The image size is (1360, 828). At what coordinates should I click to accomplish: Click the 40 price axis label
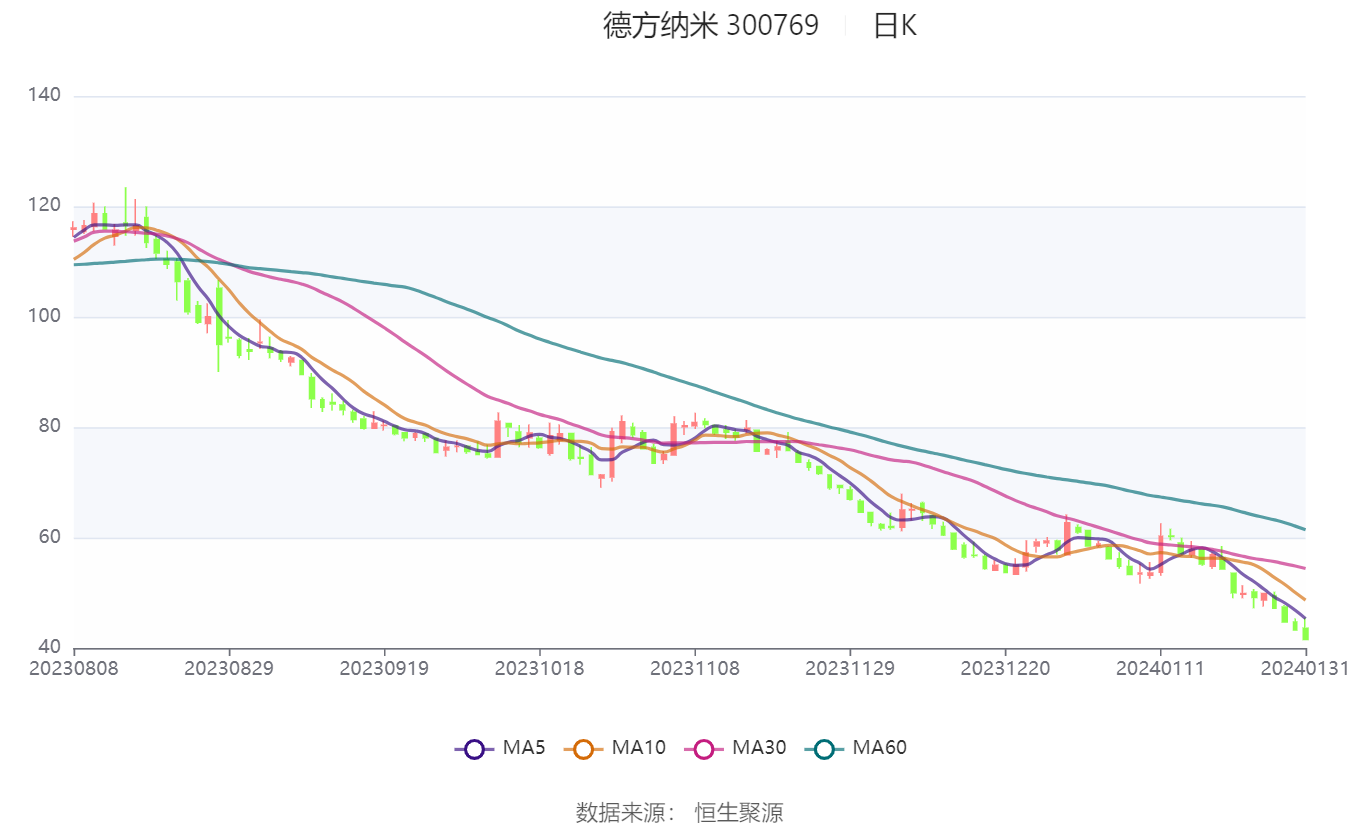pyautogui.click(x=50, y=647)
